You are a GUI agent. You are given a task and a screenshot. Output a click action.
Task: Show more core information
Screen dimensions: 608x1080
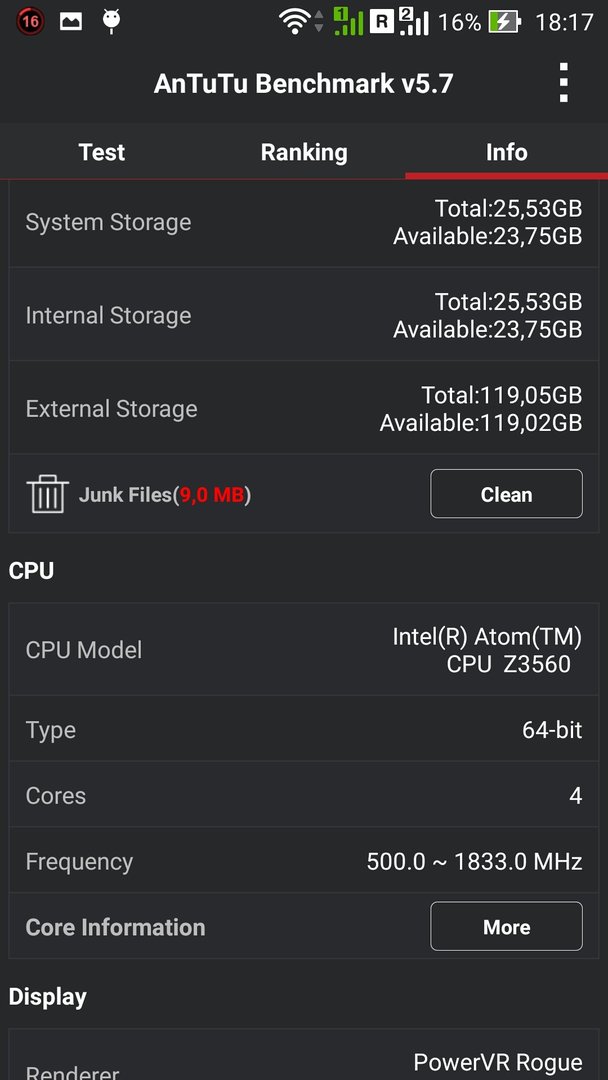tap(506, 926)
